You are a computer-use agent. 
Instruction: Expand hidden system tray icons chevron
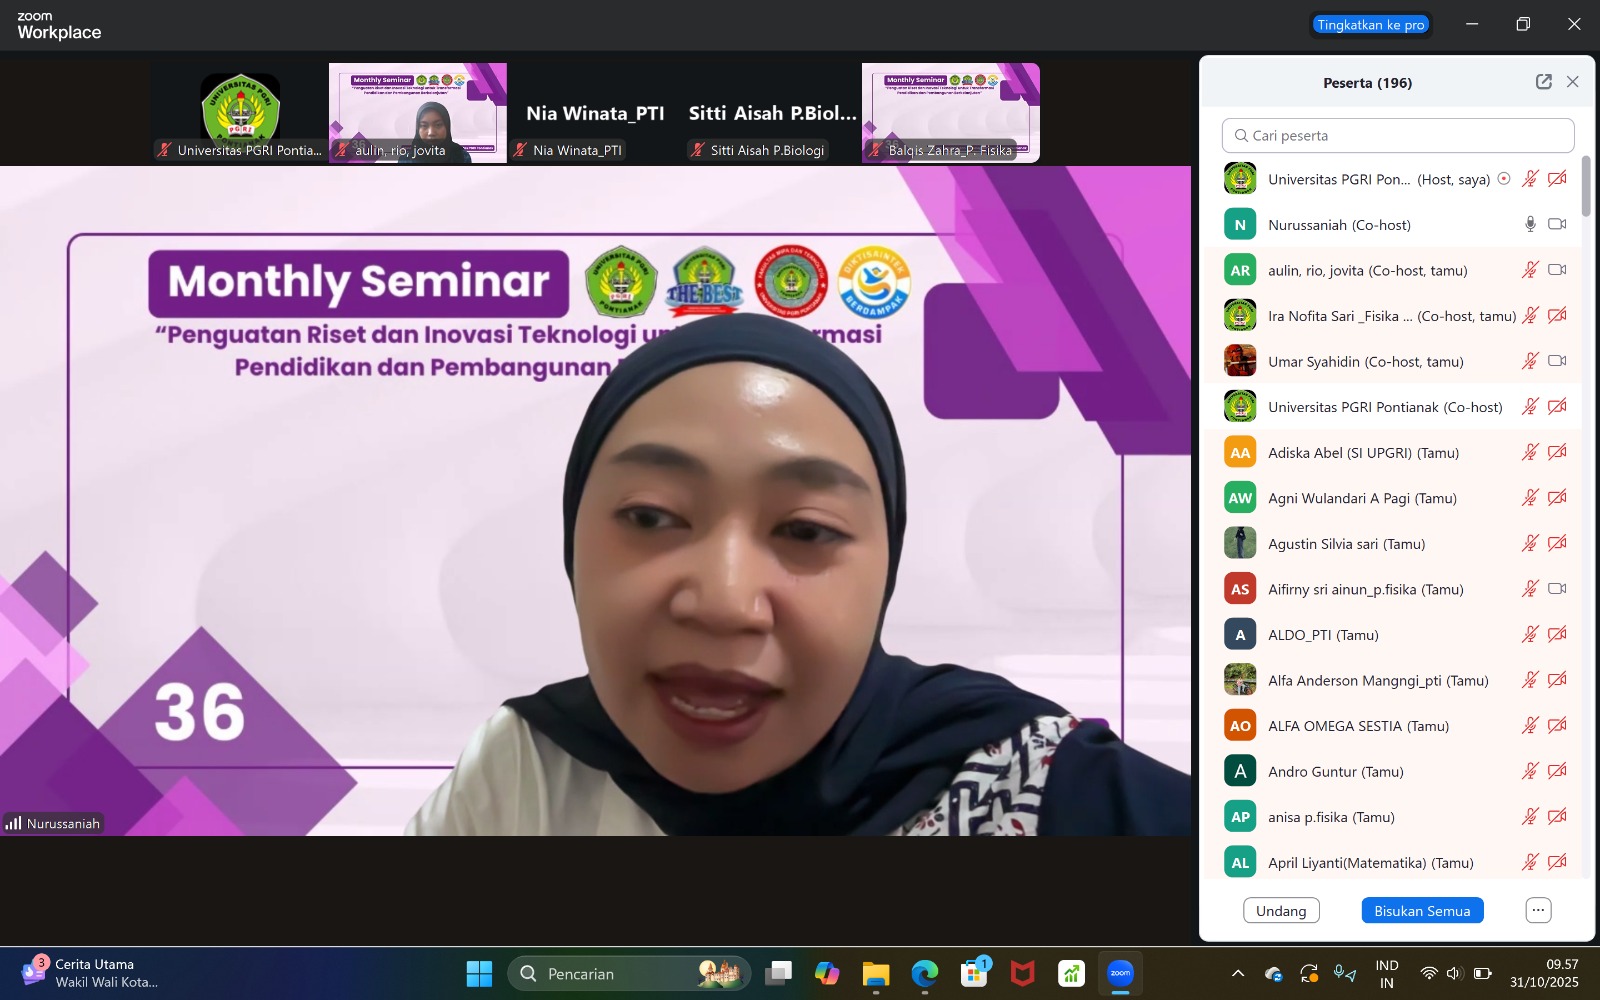coord(1237,974)
